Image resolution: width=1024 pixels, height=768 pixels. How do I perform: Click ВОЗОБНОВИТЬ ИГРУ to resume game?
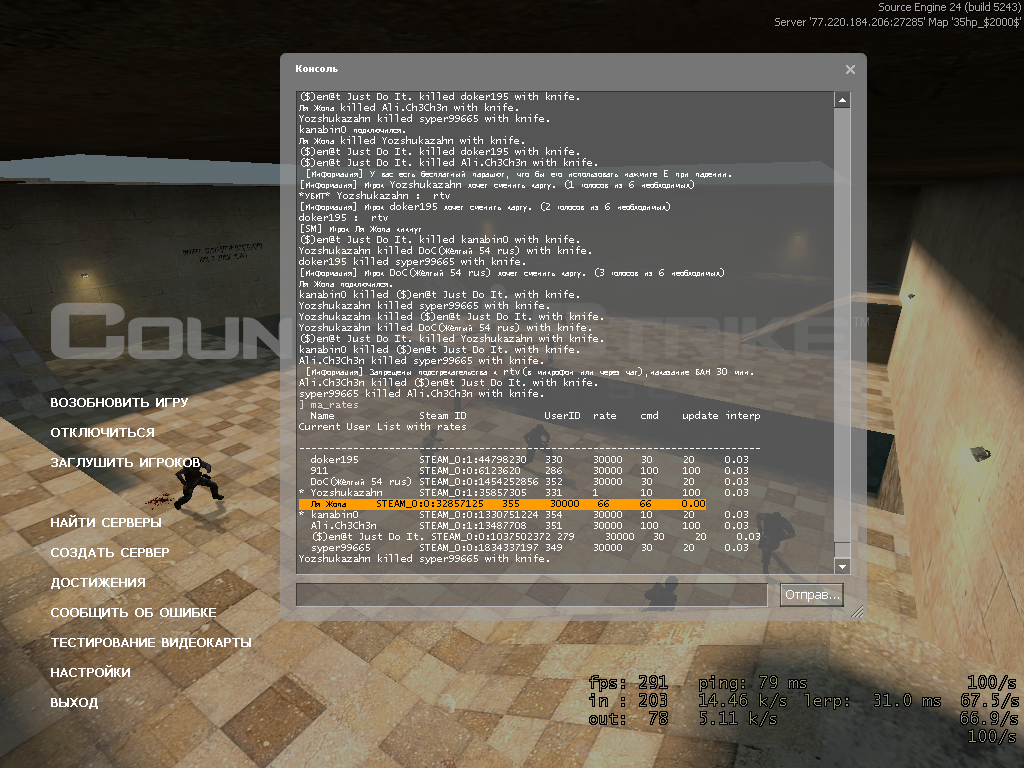[x=119, y=402]
